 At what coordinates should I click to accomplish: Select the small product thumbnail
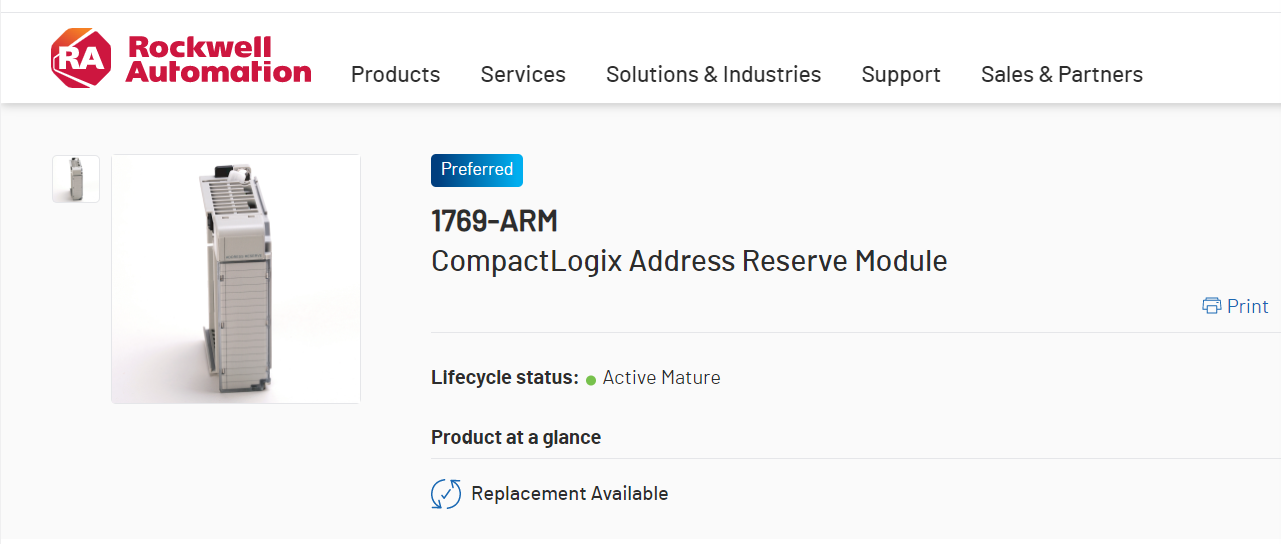[76, 179]
